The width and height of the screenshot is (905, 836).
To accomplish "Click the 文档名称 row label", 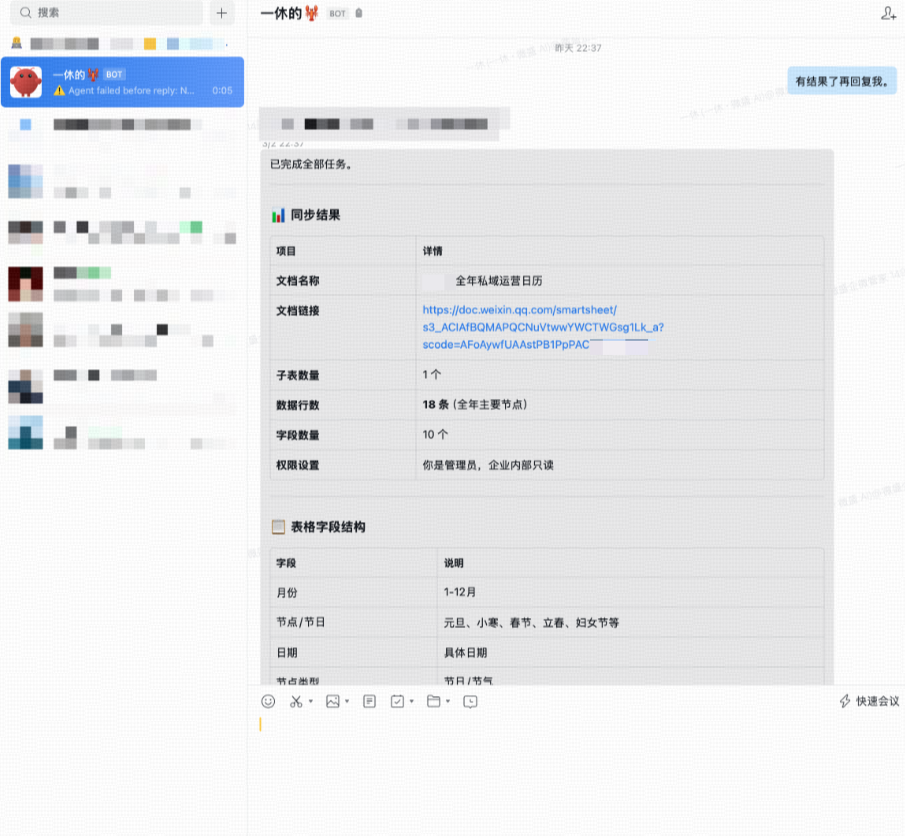I will tap(297, 281).
